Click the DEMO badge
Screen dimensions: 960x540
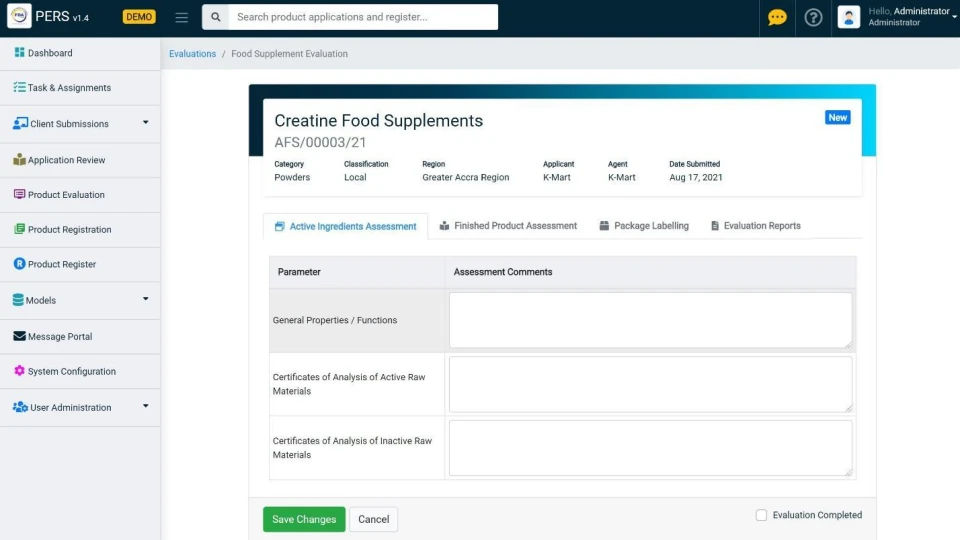(139, 17)
